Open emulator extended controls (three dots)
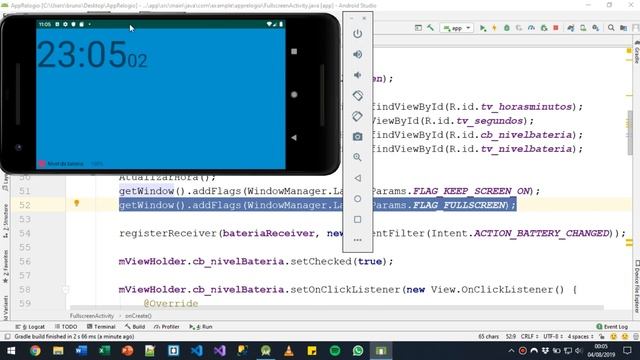 click(358, 240)
